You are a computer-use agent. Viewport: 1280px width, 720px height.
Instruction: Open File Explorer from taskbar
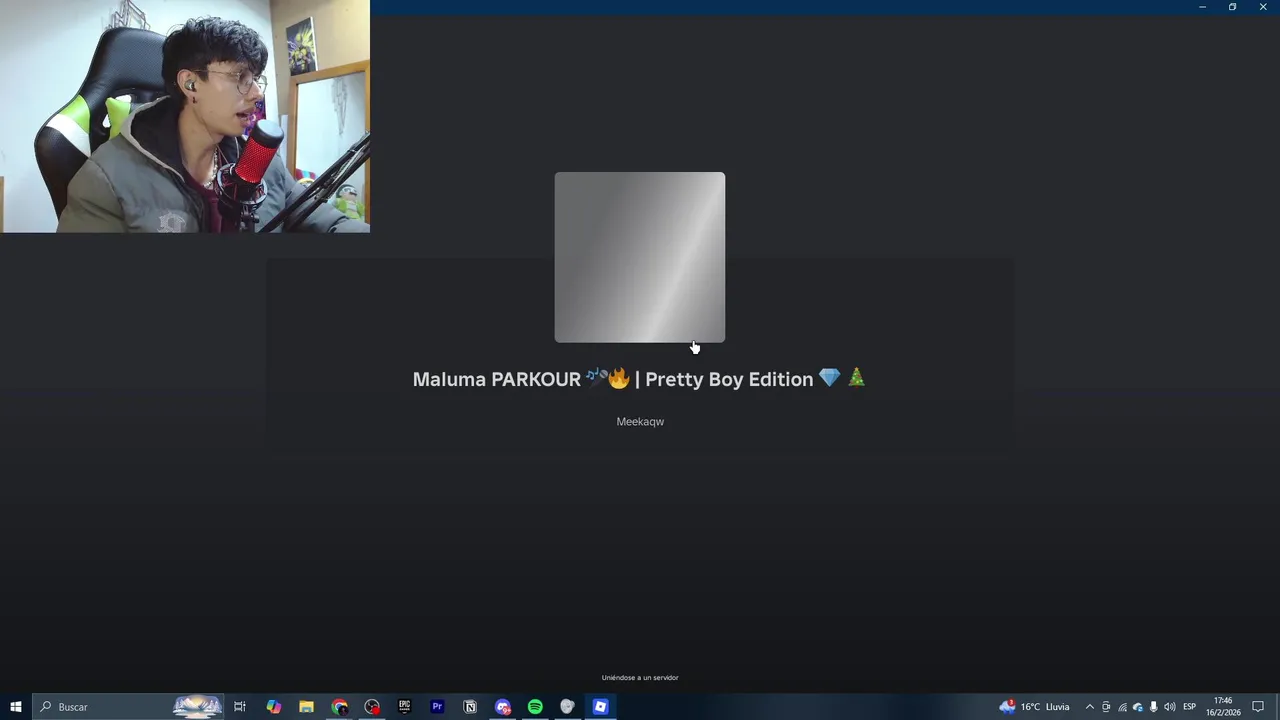click(x=306, y=707)
